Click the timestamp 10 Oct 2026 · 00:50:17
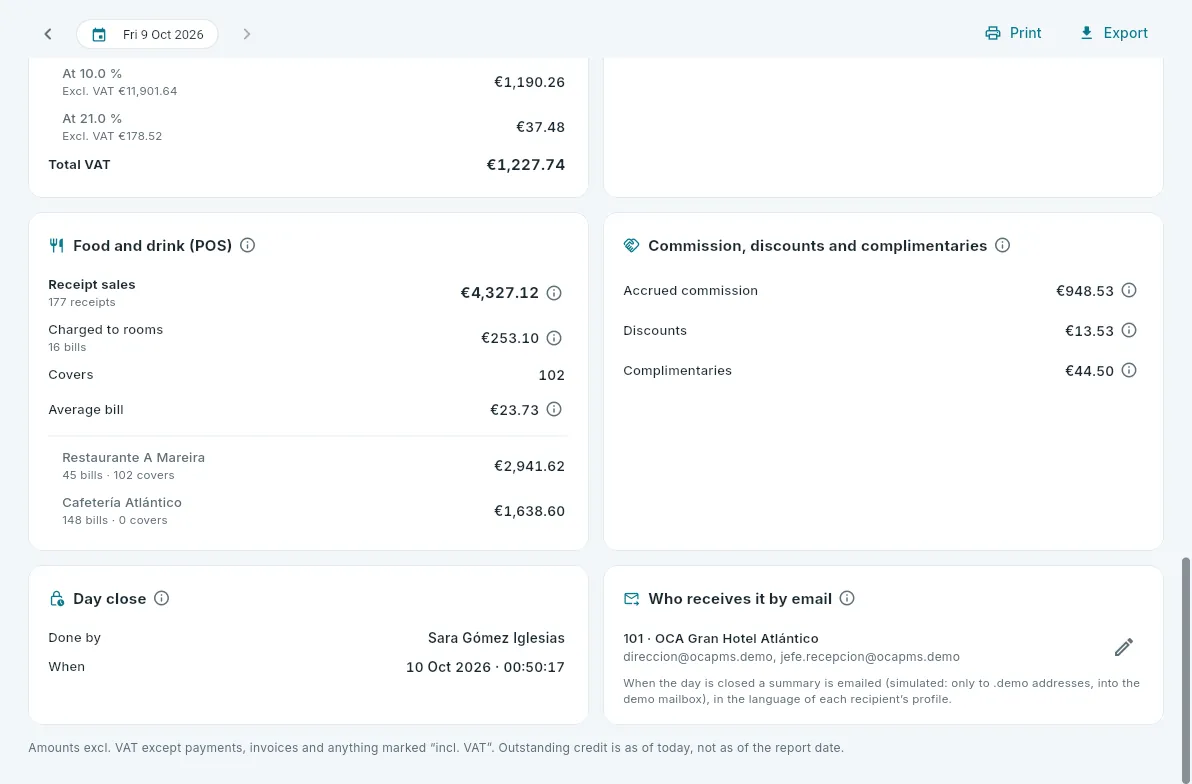 coord(485,667)
